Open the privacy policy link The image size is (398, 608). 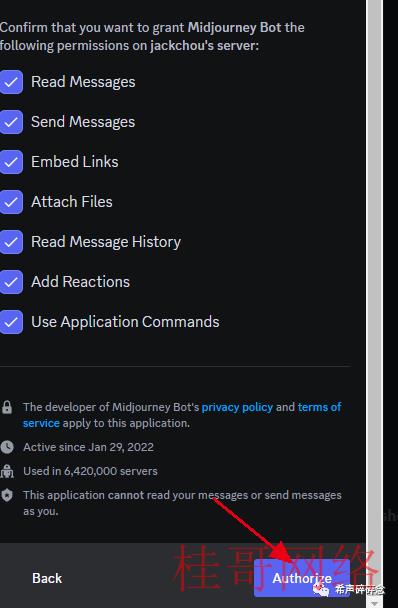click(x=237, y=407)
